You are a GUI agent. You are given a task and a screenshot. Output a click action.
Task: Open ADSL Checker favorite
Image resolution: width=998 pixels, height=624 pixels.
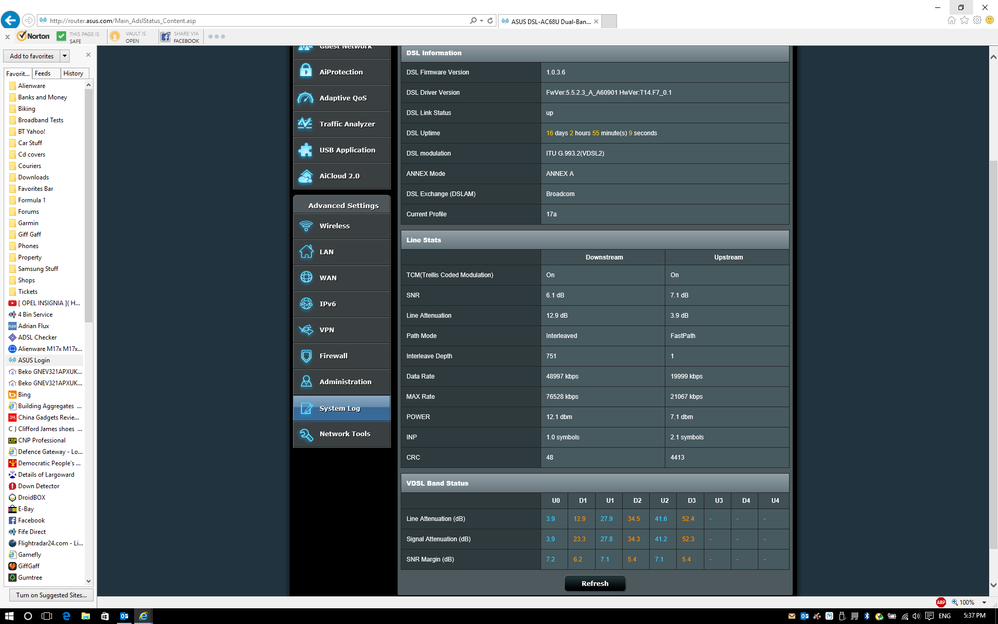(x=37, y=337)
